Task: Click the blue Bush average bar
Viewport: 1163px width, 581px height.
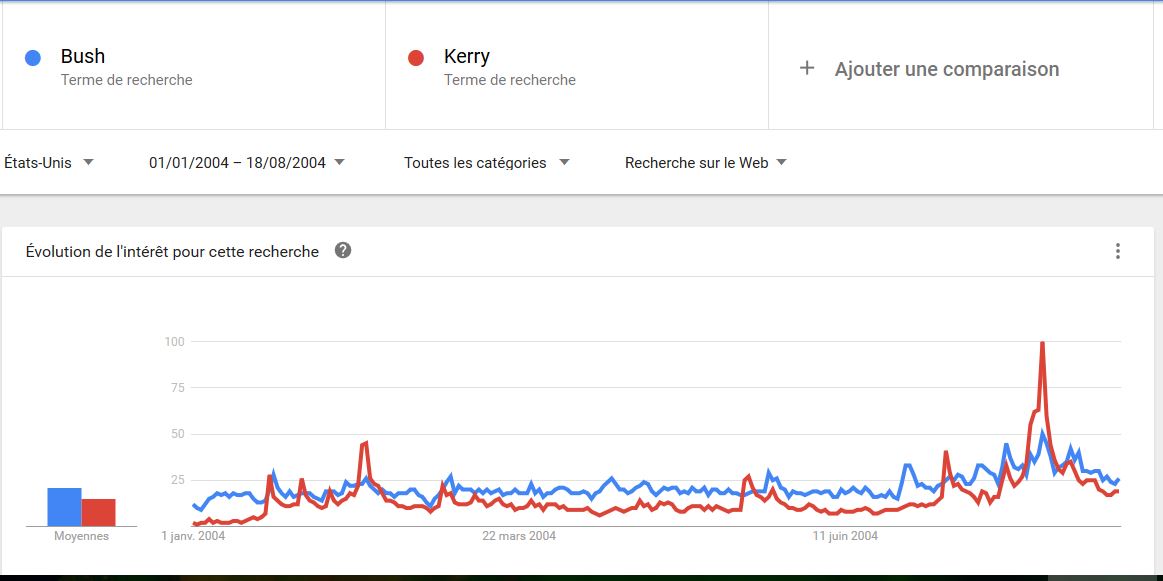Action: 65,507
